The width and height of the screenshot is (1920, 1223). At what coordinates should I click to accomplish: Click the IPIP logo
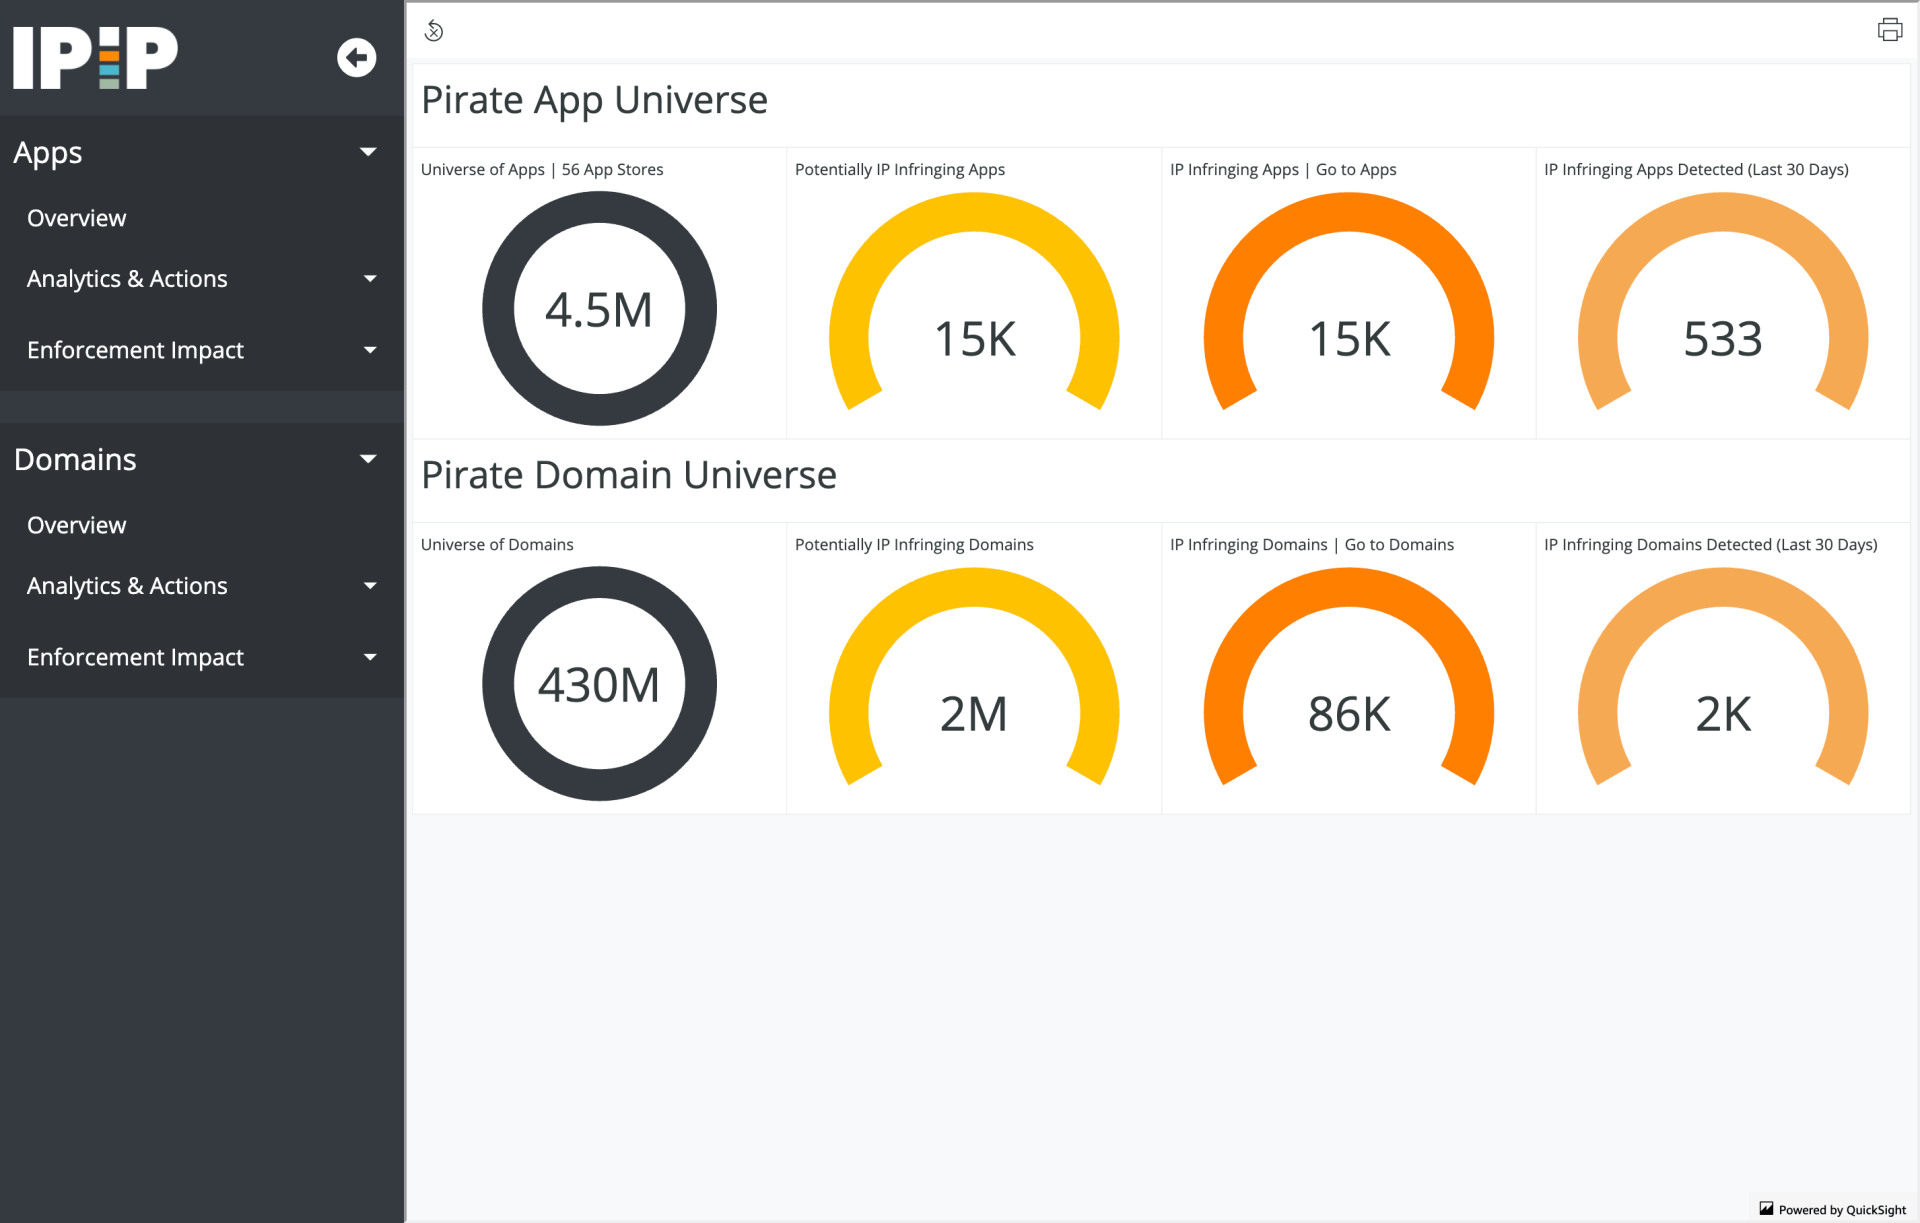pyautogui.click(x=96, y=57)
